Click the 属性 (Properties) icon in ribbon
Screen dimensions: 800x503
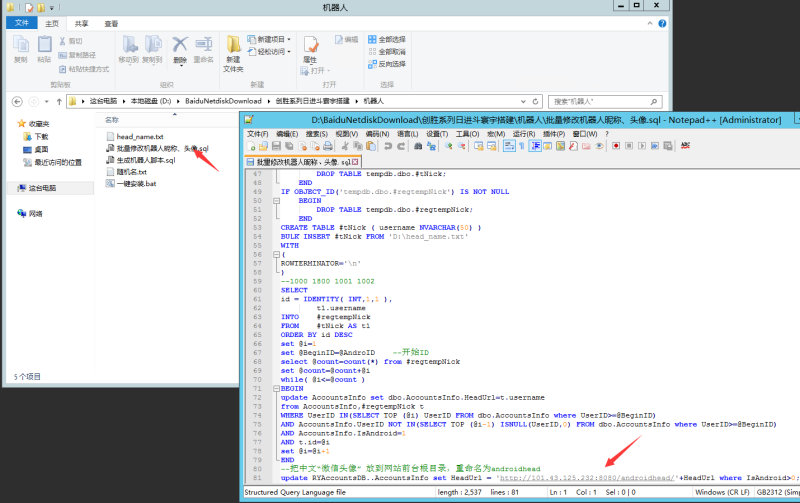coord(310,45)
